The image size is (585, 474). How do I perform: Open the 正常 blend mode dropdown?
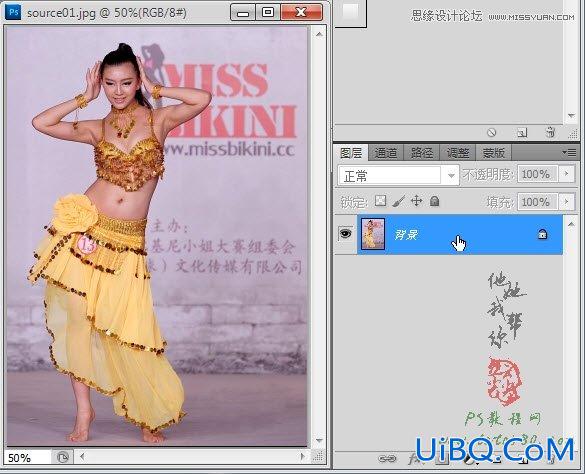click(398, 175)
